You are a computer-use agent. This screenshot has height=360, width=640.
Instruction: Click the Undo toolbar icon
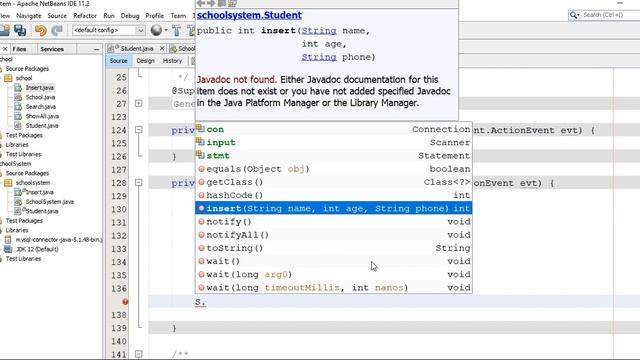point(40,30)
